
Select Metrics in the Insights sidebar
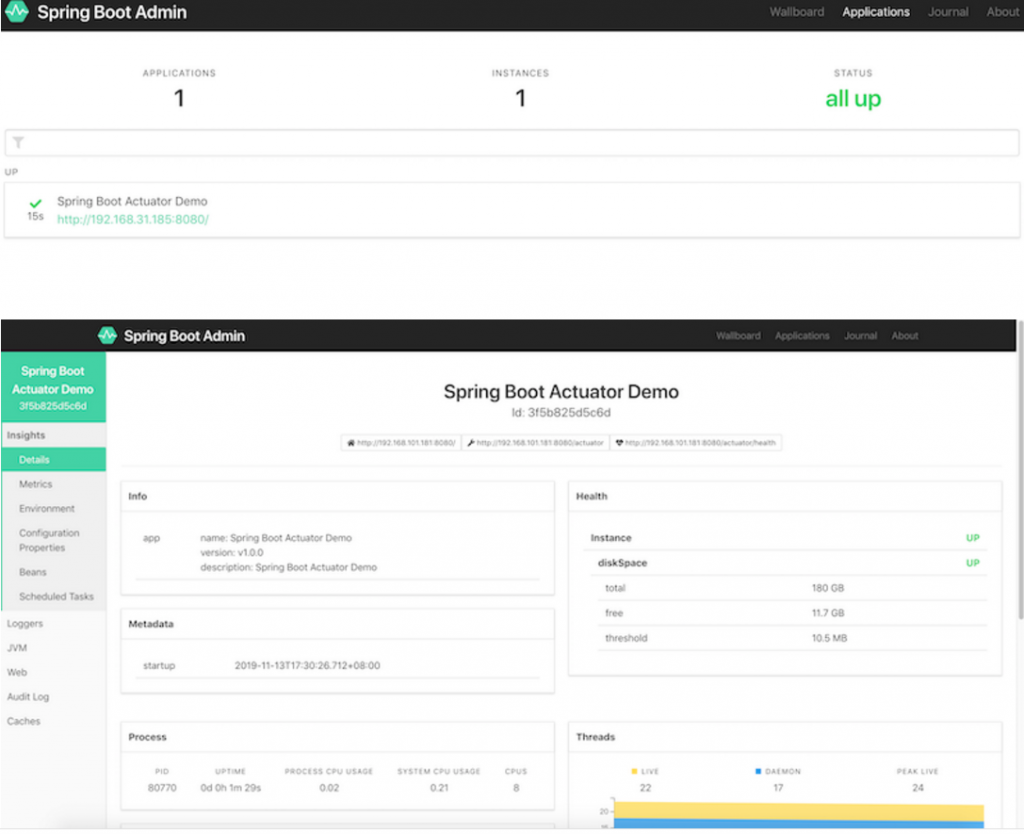(36, 484)
